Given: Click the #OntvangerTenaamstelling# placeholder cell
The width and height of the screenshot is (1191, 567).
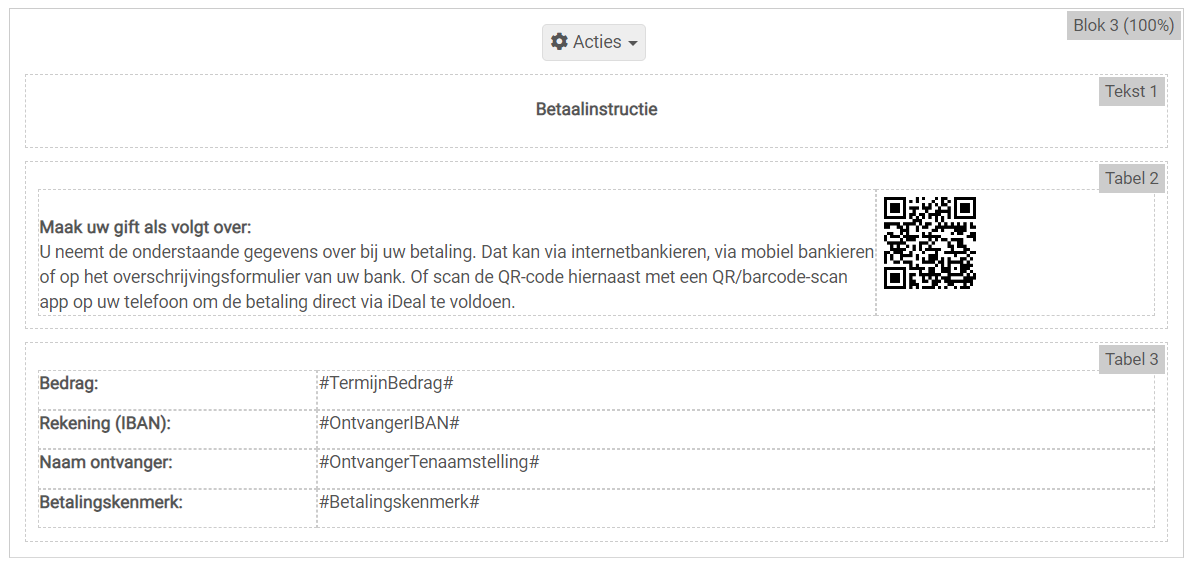Looking at the screenshot, I should (429, 462).
